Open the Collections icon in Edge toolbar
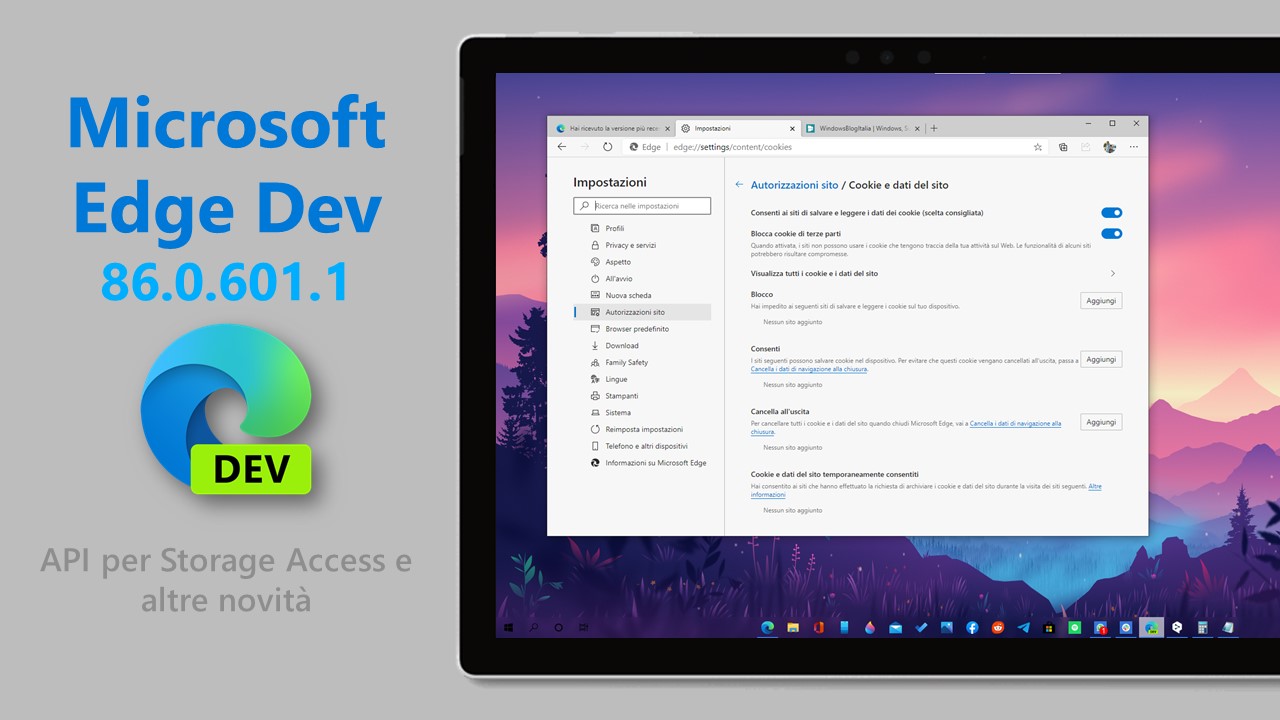Viewport: 1280px width, 720px height. pos(1063,146)
